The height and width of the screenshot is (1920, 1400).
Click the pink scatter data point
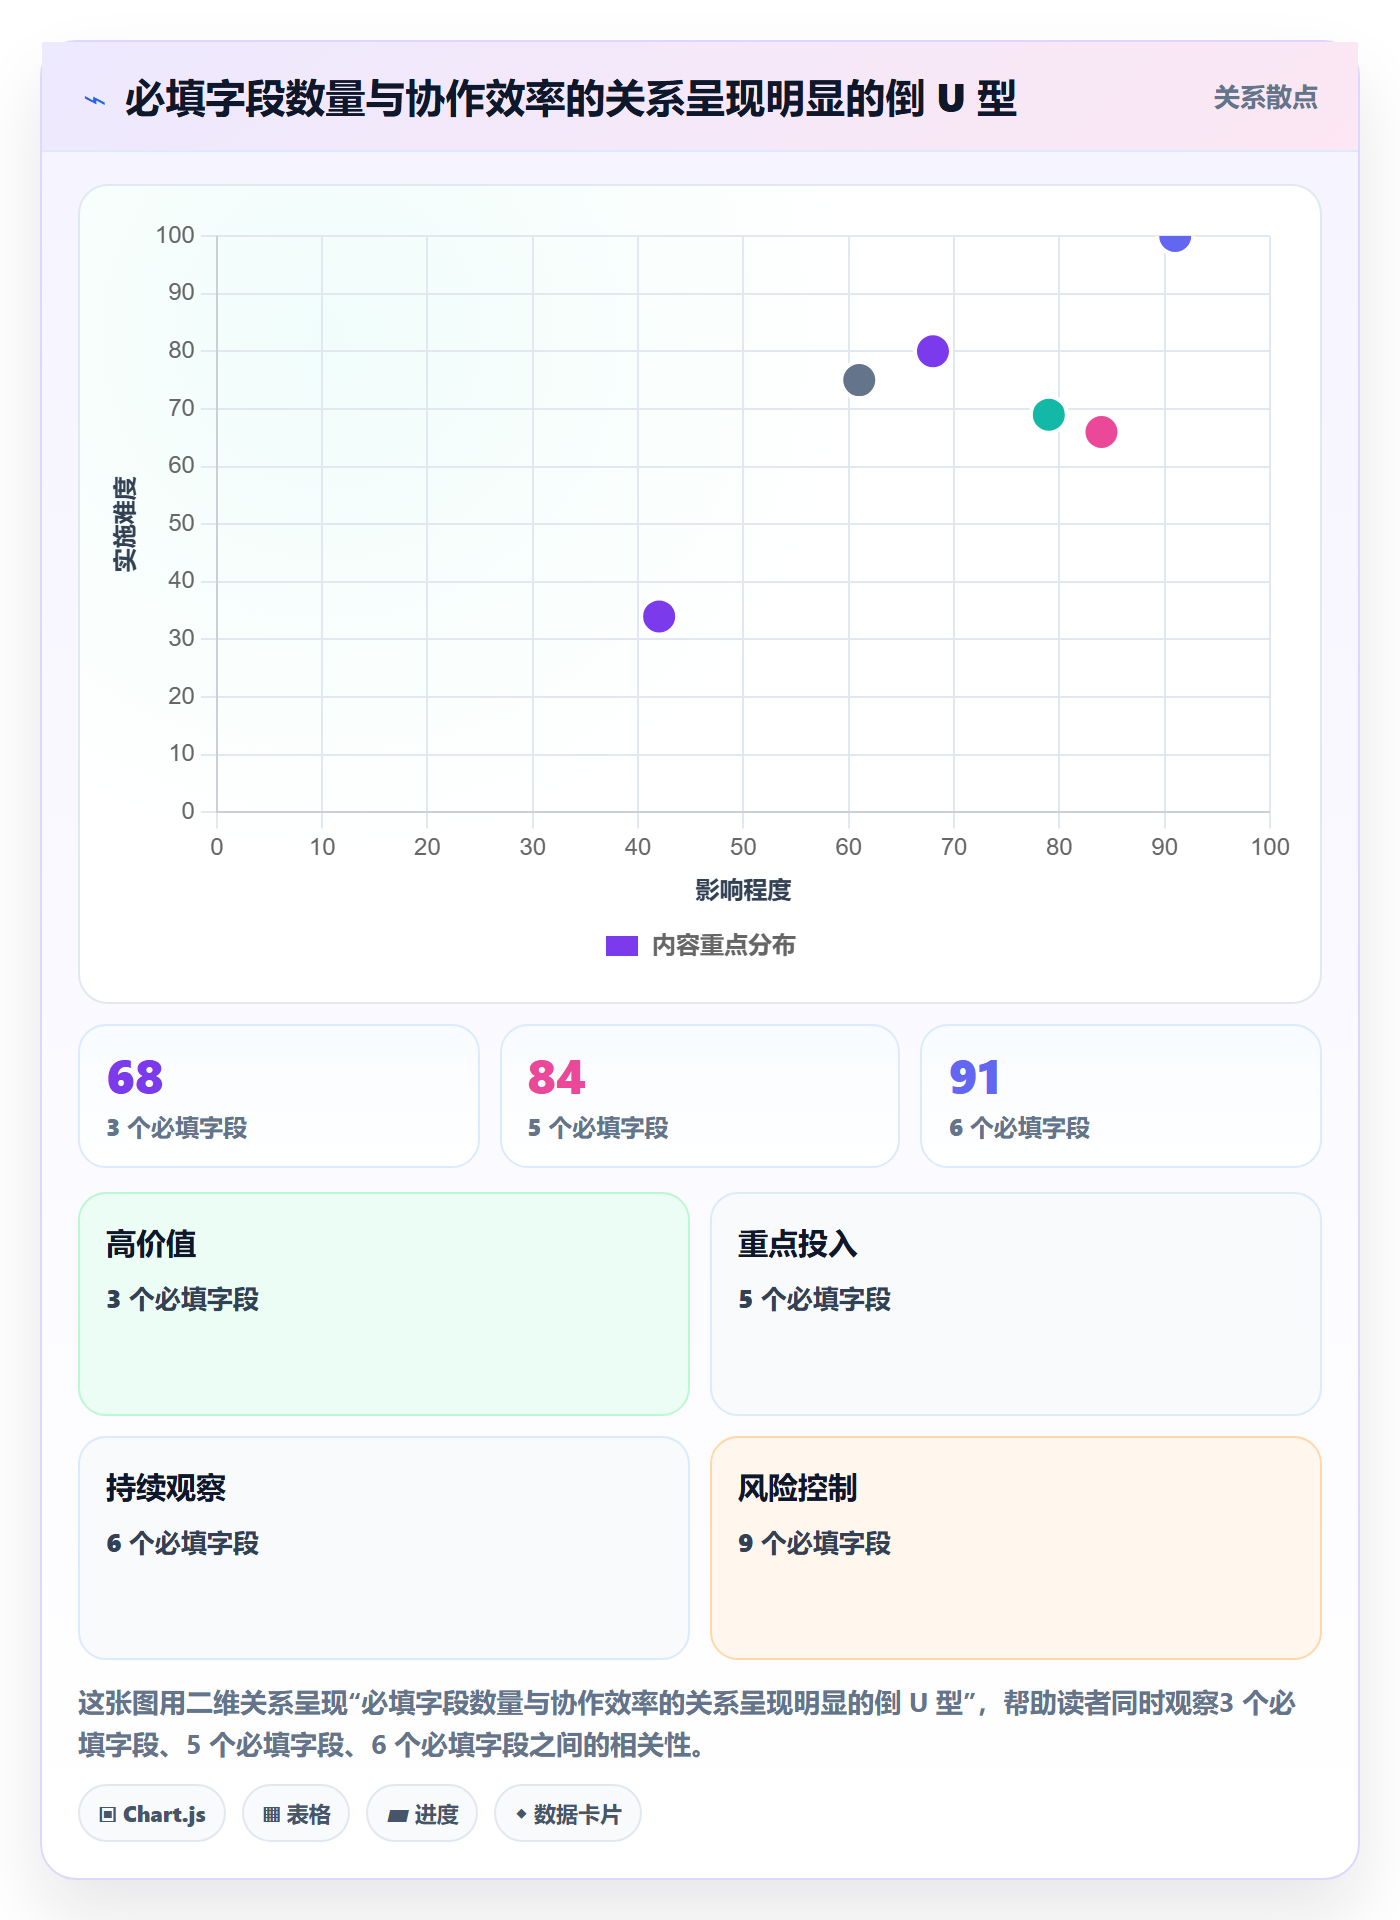coord(1101,432)
